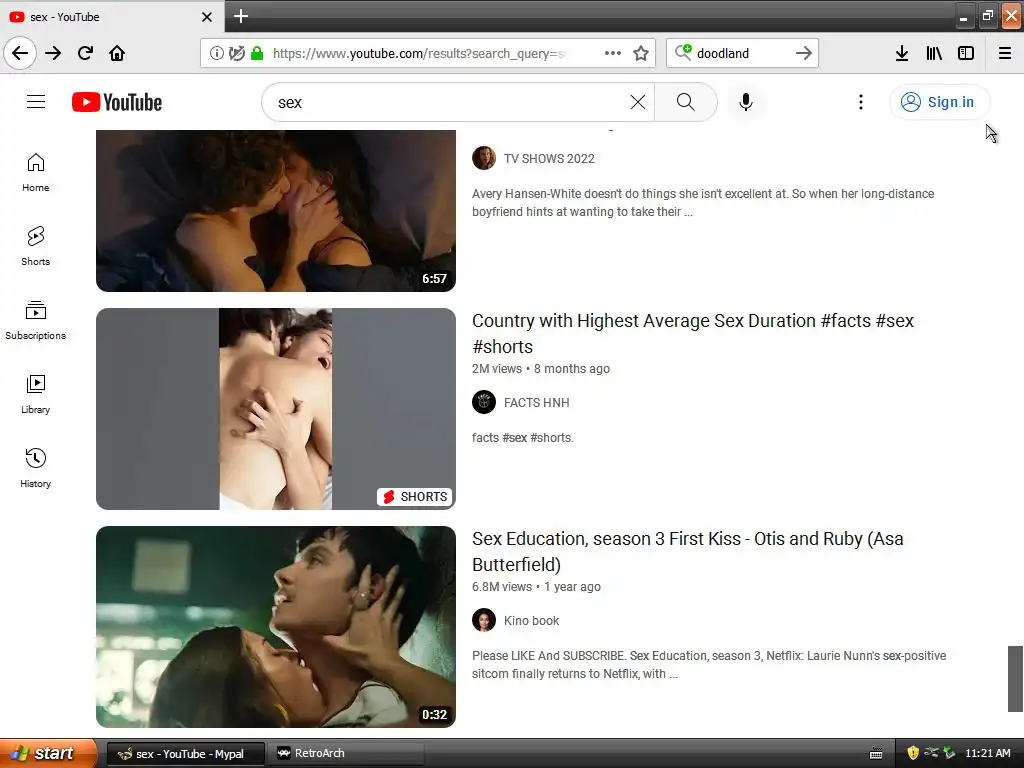Bookmark this page with the star
1024x768 pixels.
click(641, 53)
